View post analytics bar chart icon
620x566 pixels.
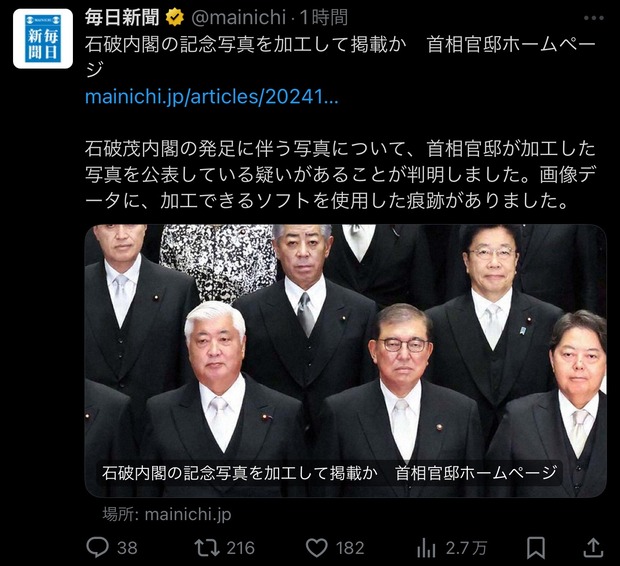(426, 548)
